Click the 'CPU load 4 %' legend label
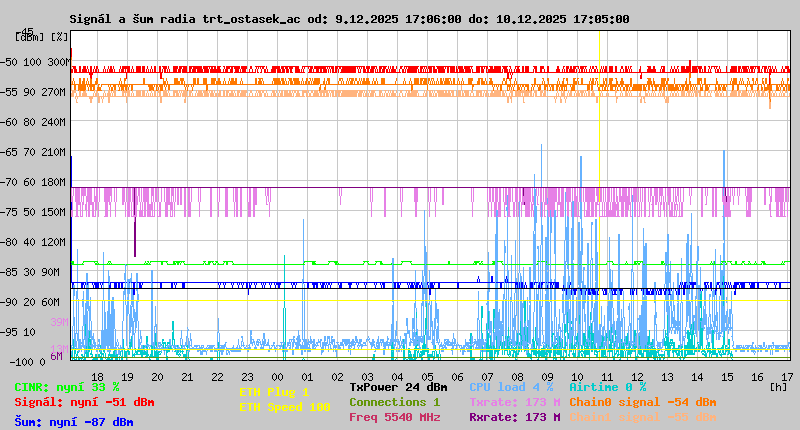800x430 pixels. (x=511, y=387)
